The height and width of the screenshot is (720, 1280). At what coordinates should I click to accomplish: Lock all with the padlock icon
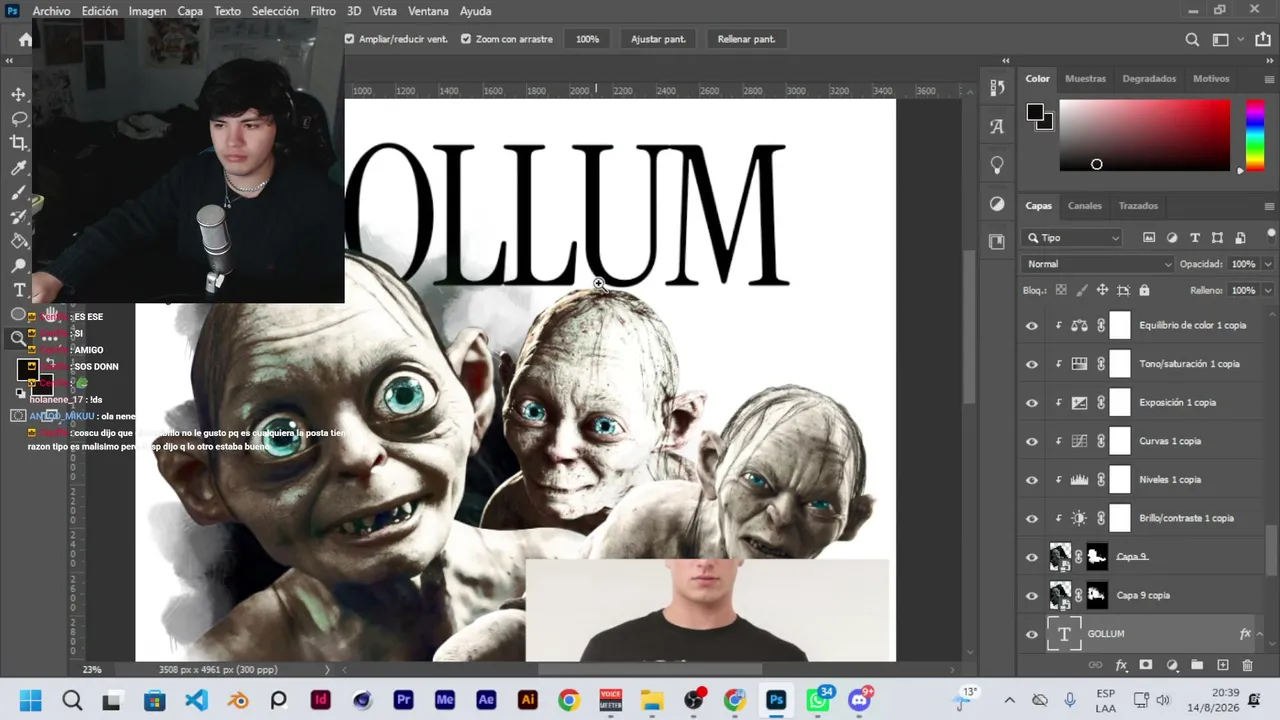[1144, 290]
